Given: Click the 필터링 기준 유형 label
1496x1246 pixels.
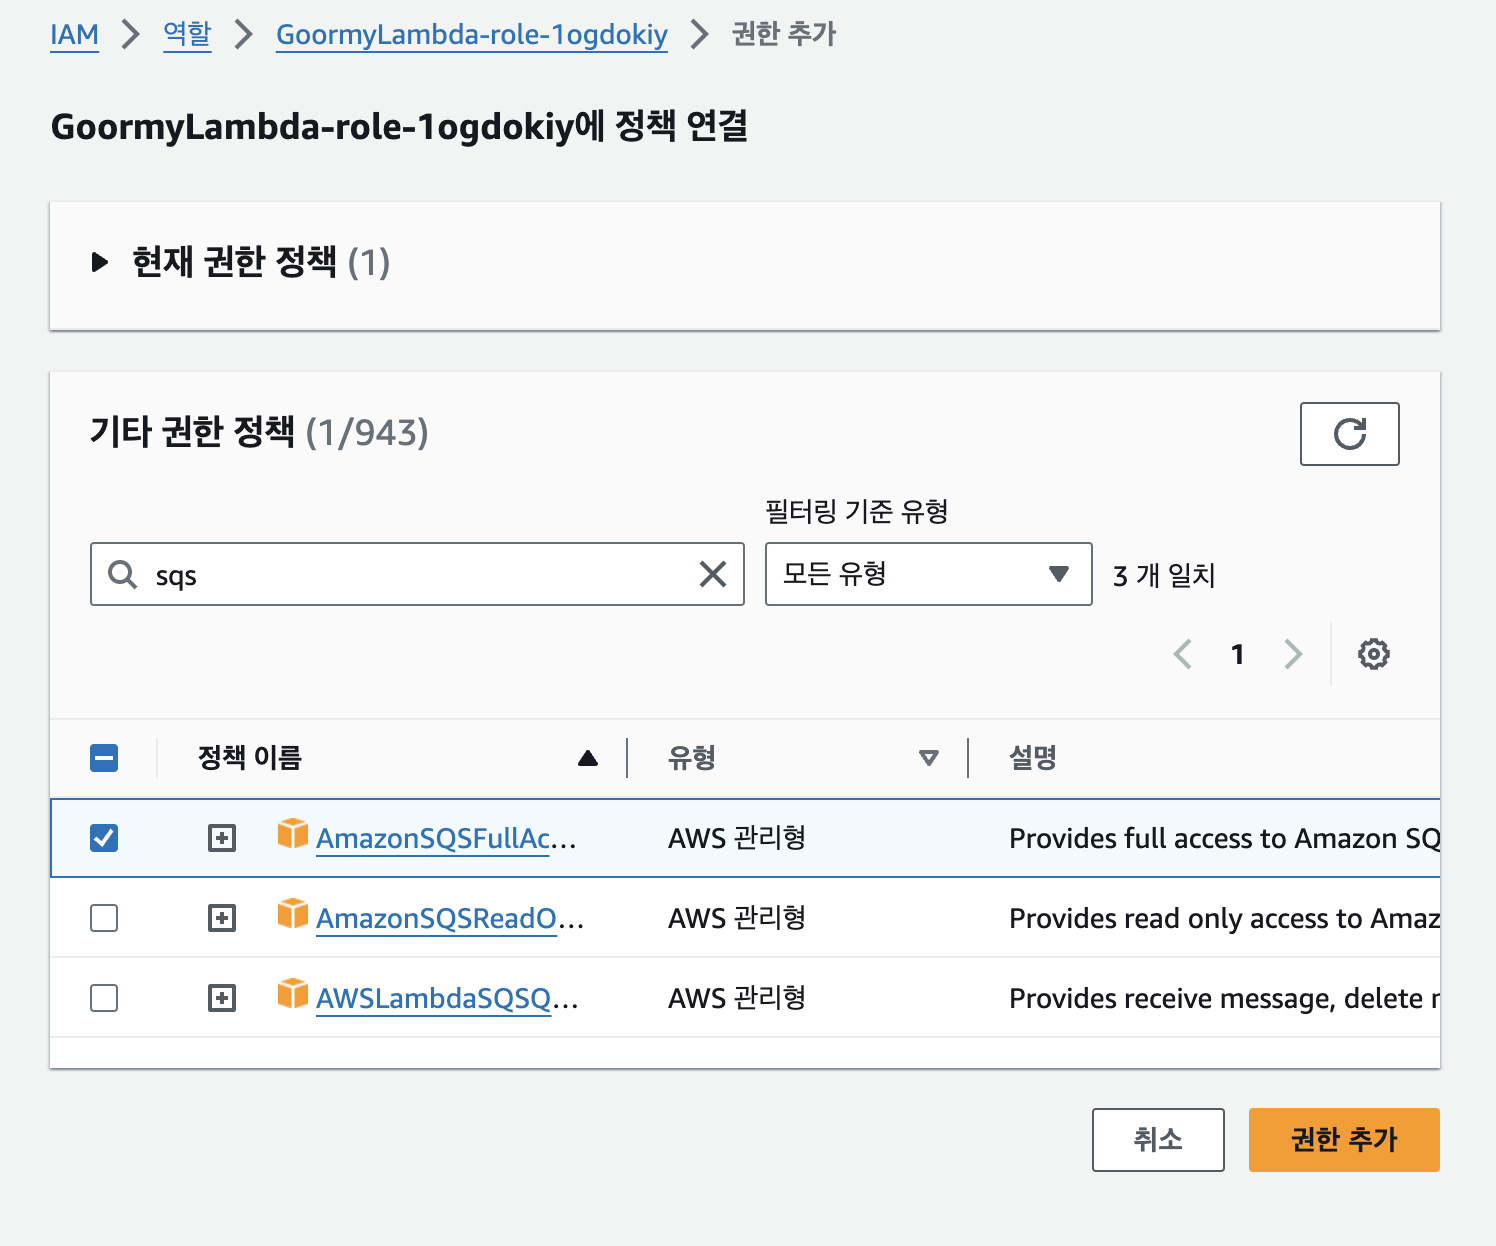Looking at the screenshot, I should [856, 512].
